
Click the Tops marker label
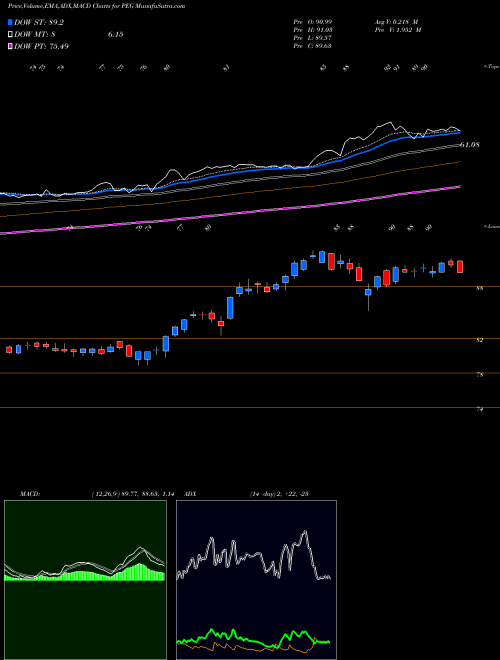pos(491,67)
